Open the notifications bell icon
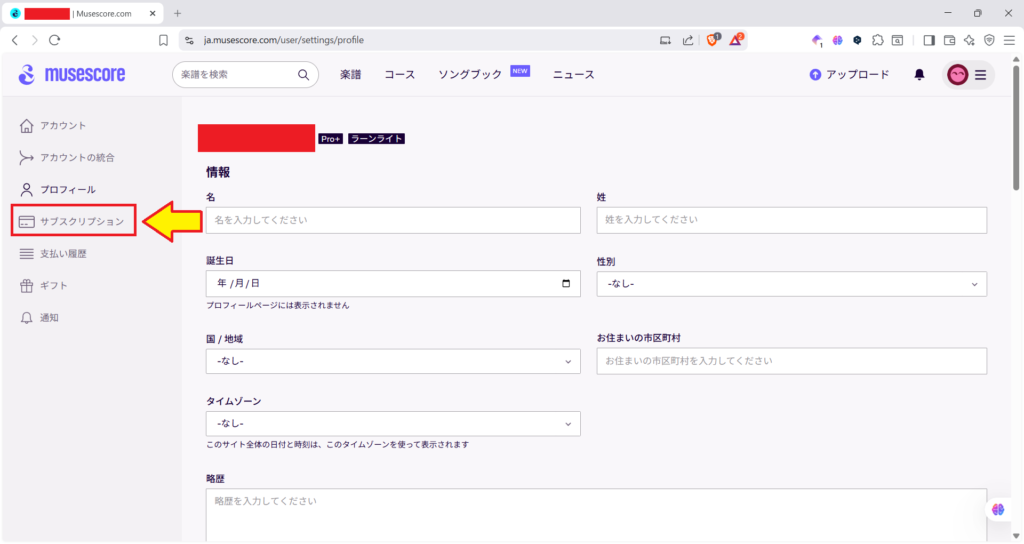This screenshot has height=544, width=1024. (x=919, y=75)
